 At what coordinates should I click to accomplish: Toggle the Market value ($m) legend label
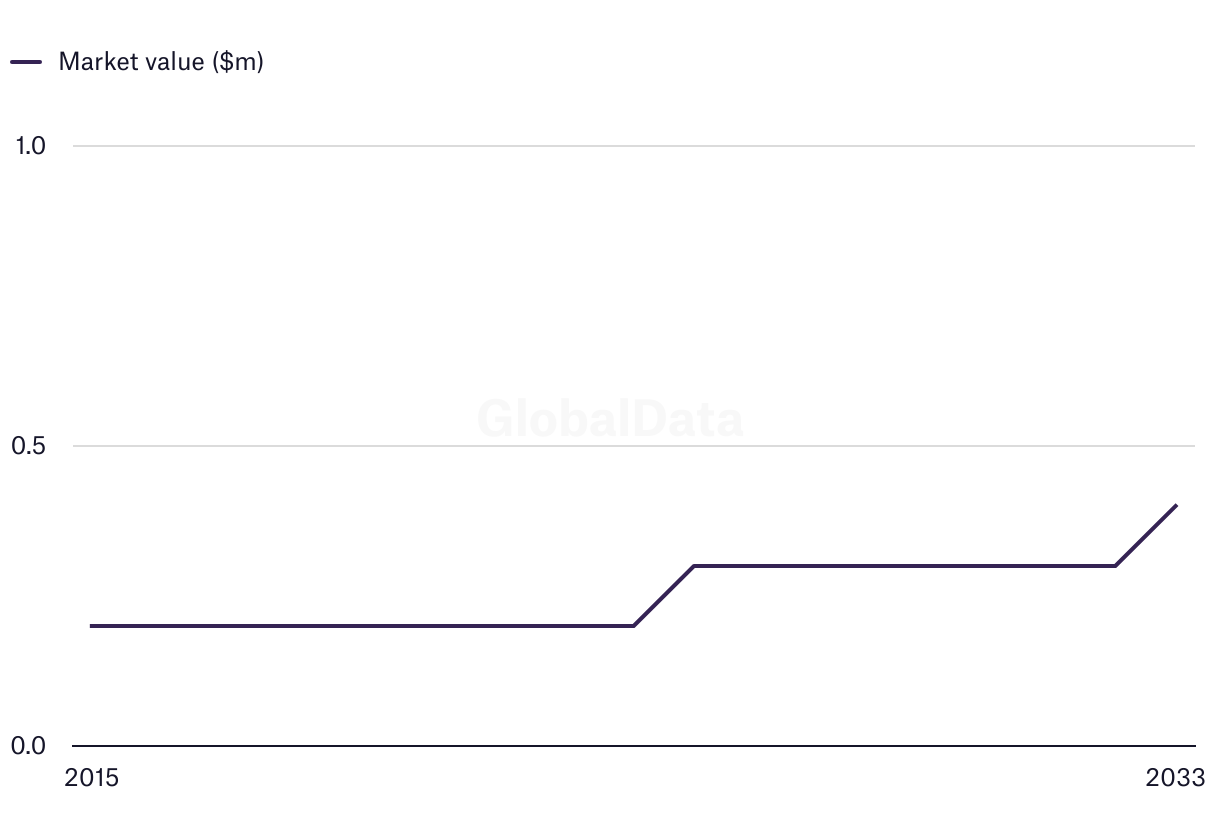(161, 62)
